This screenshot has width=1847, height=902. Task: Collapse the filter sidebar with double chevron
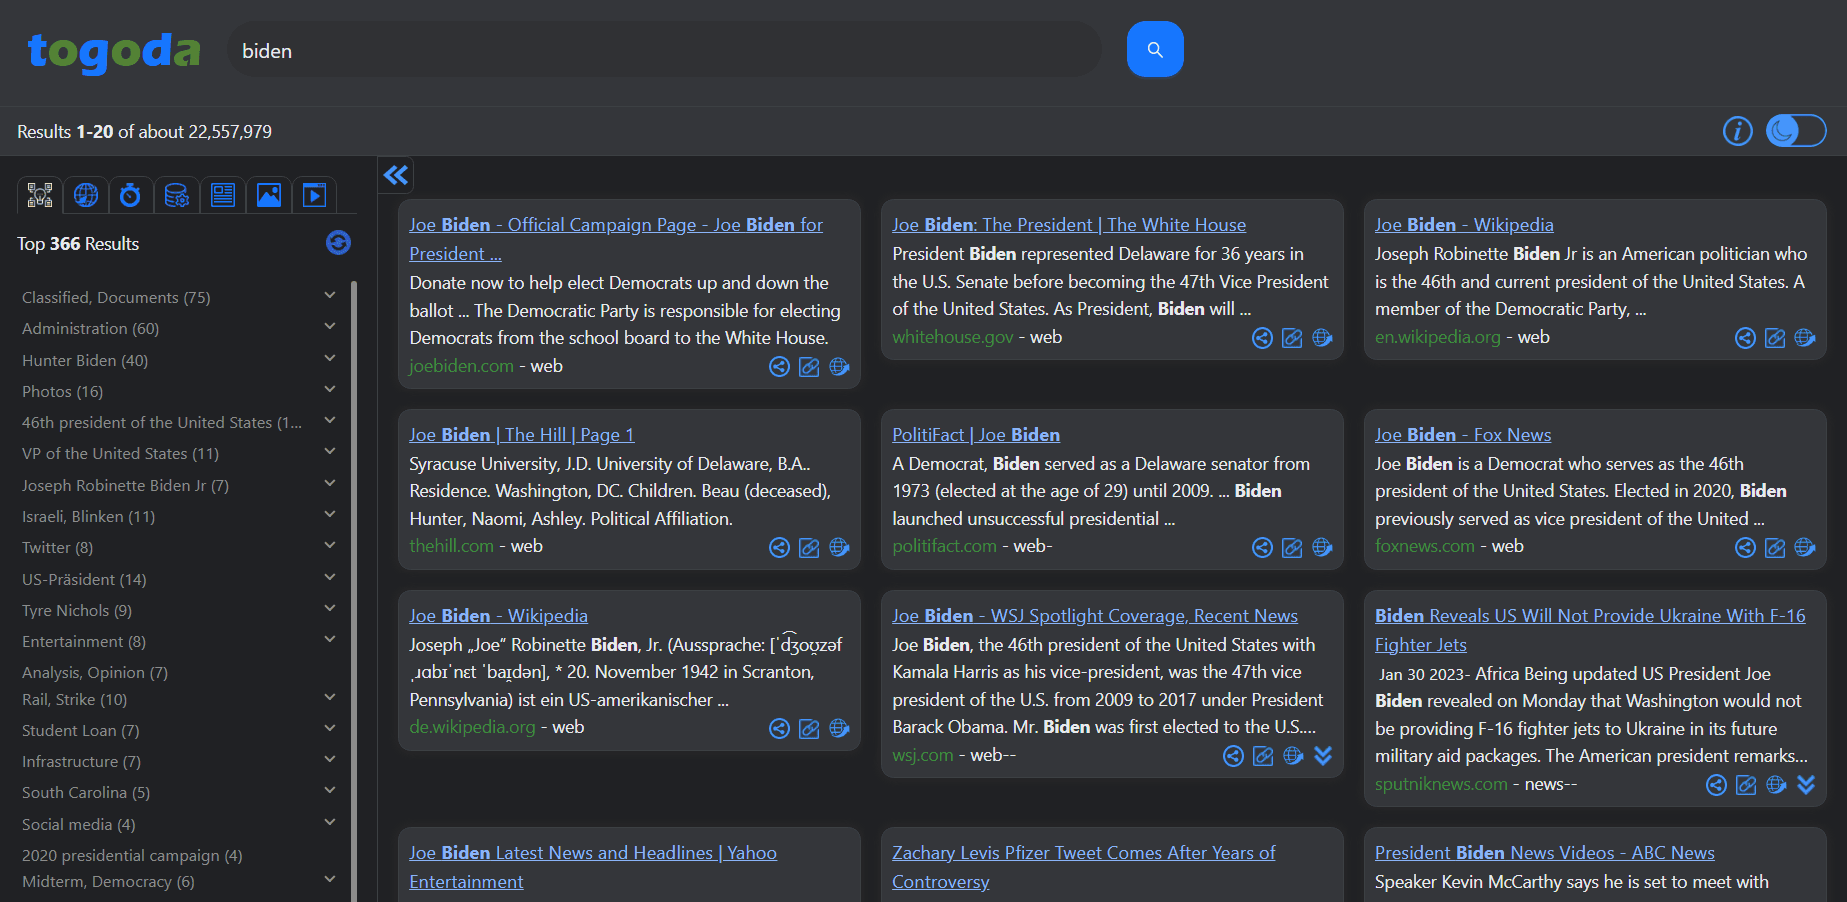(x=395, y=175)
